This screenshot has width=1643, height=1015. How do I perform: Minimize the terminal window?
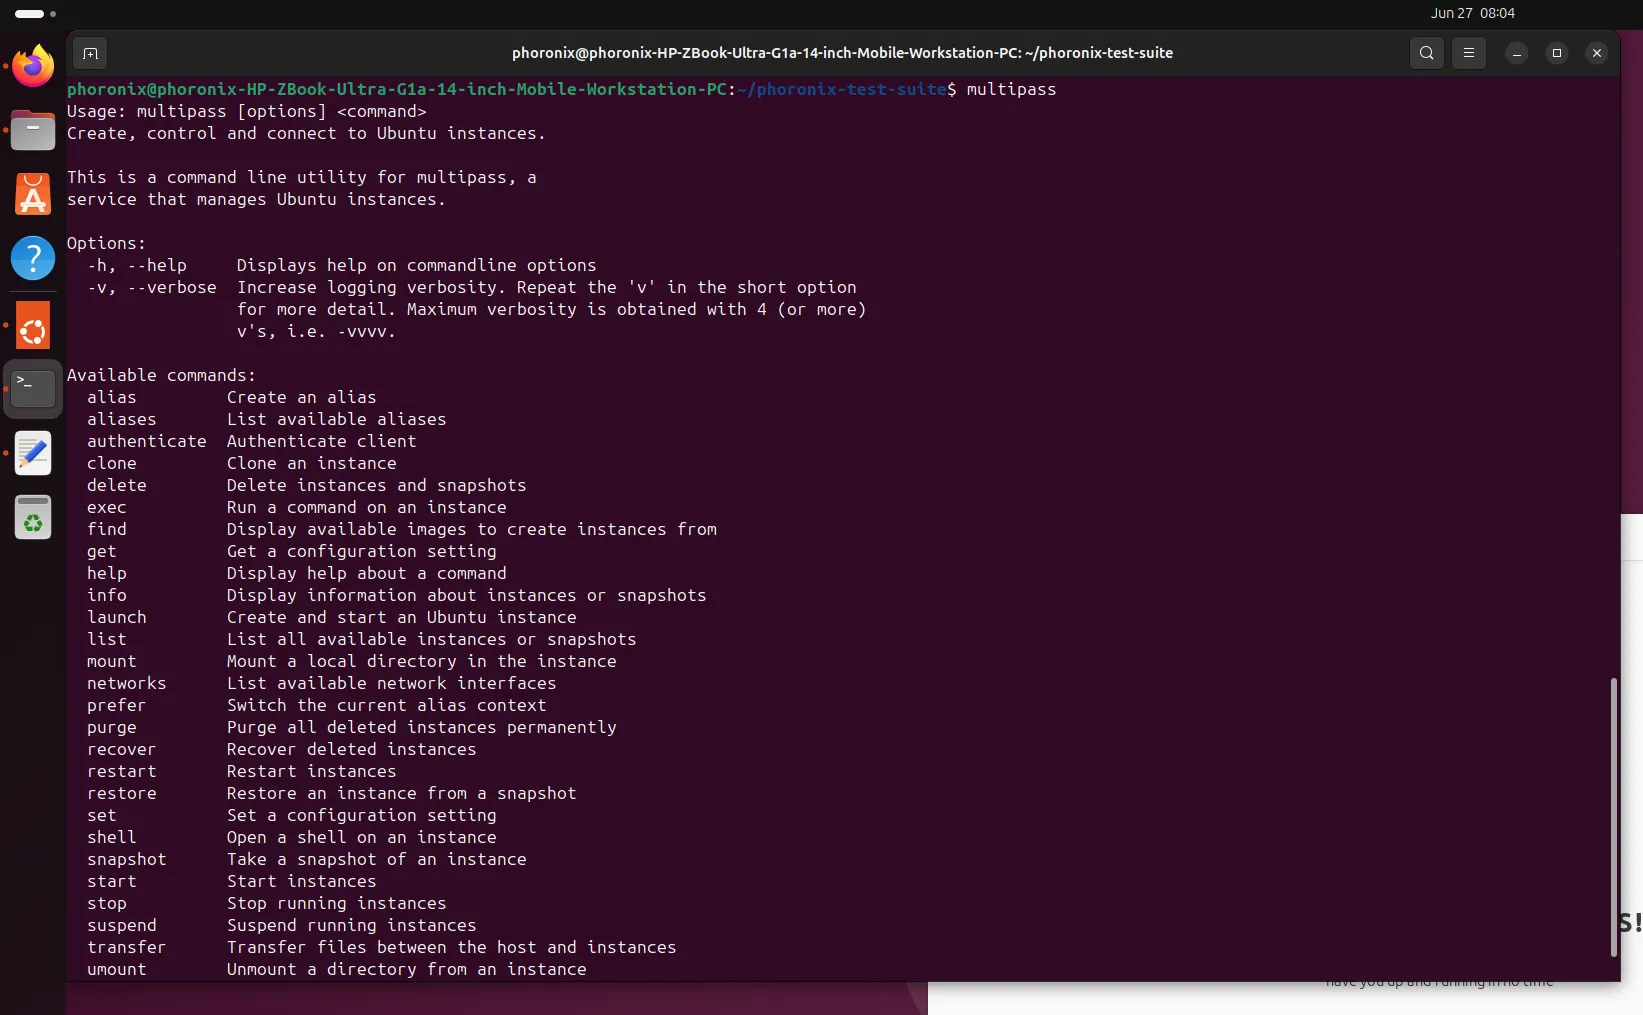pos(1517,53)
